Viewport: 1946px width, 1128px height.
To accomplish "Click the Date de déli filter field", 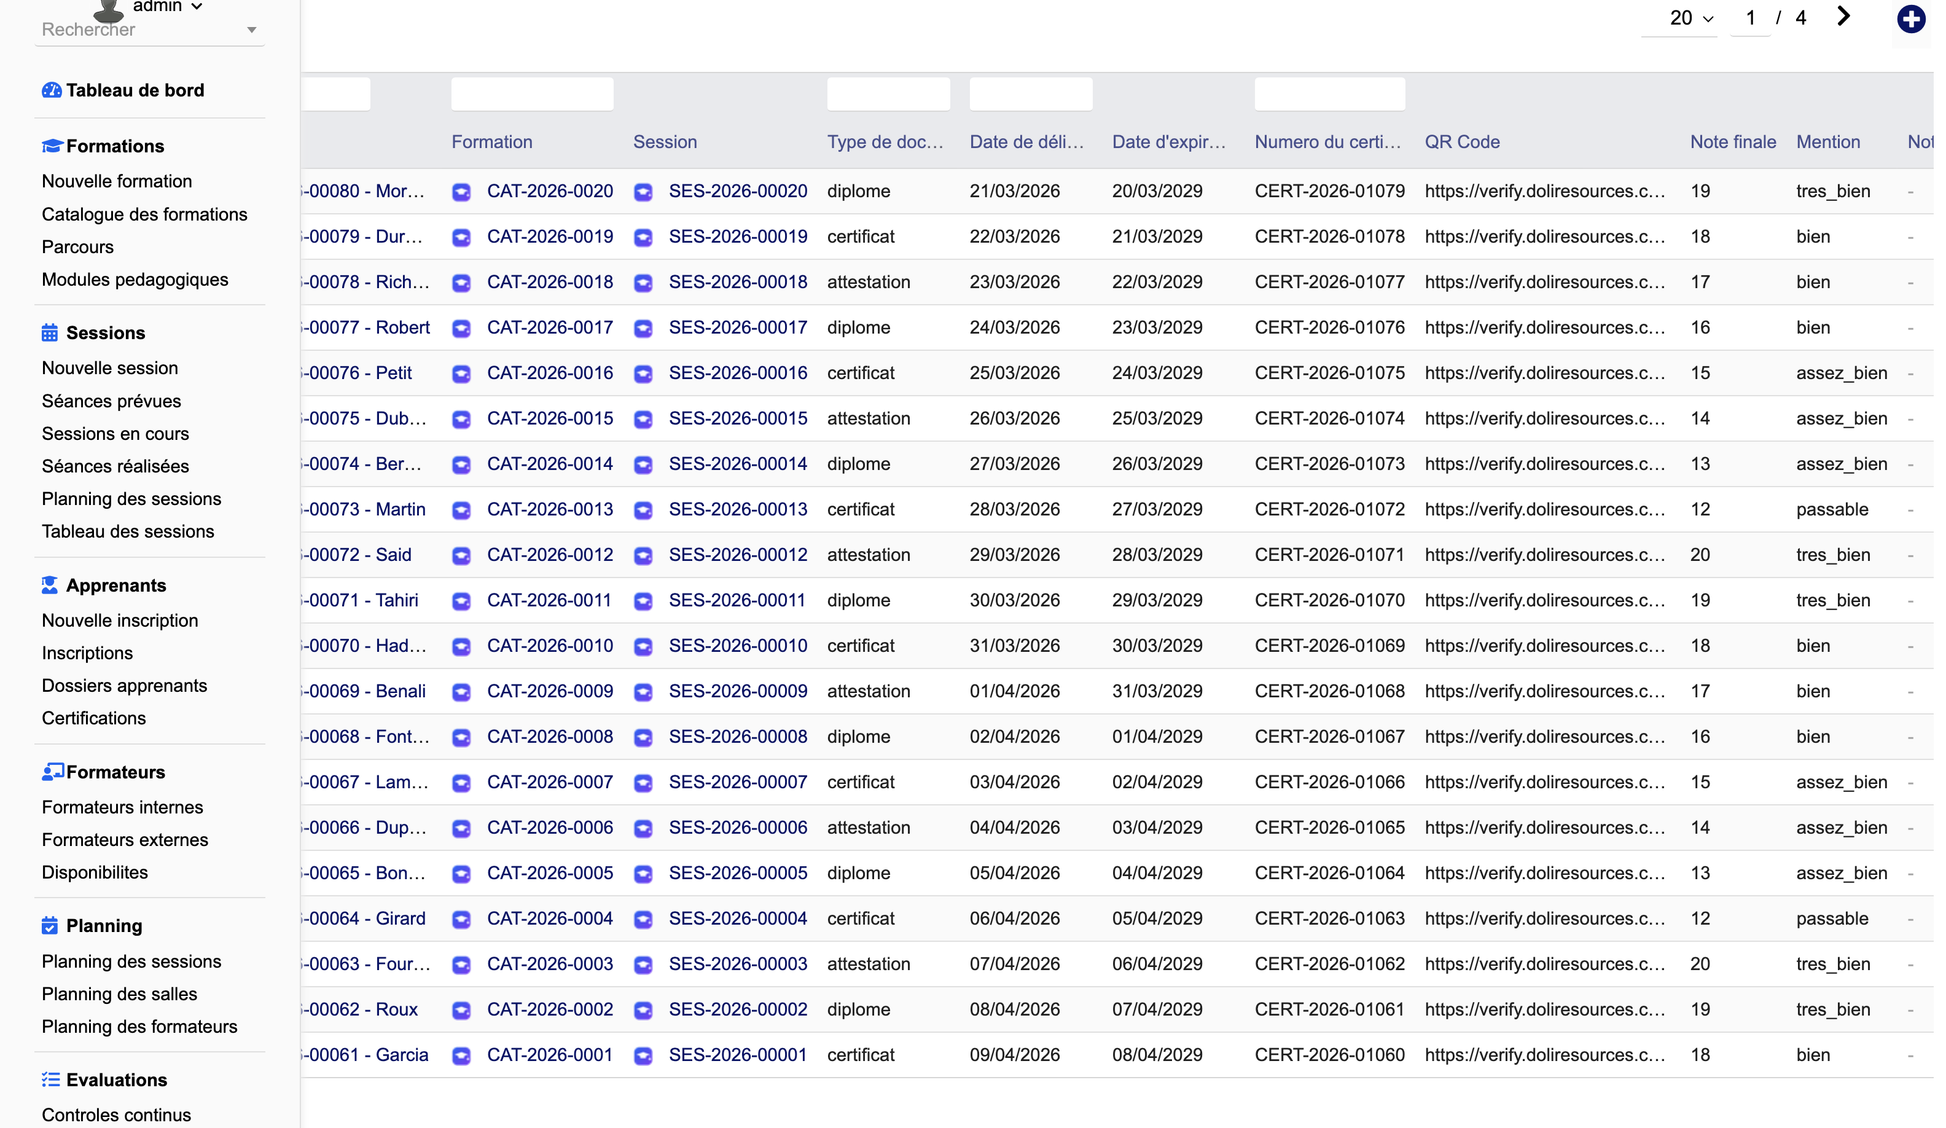I will (x=1030, y=94).
